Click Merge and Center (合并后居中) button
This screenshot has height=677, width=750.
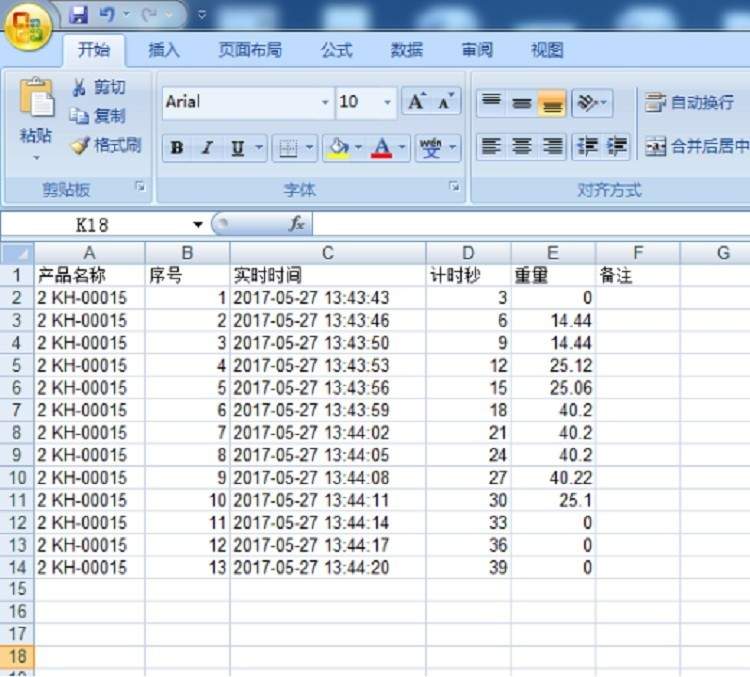(x=697, y=147)
